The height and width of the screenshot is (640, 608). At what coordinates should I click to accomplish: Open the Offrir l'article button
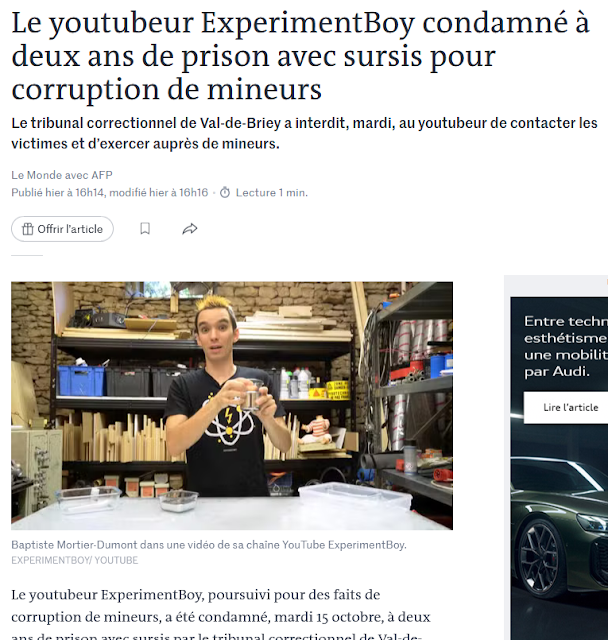tap(62, 229)
